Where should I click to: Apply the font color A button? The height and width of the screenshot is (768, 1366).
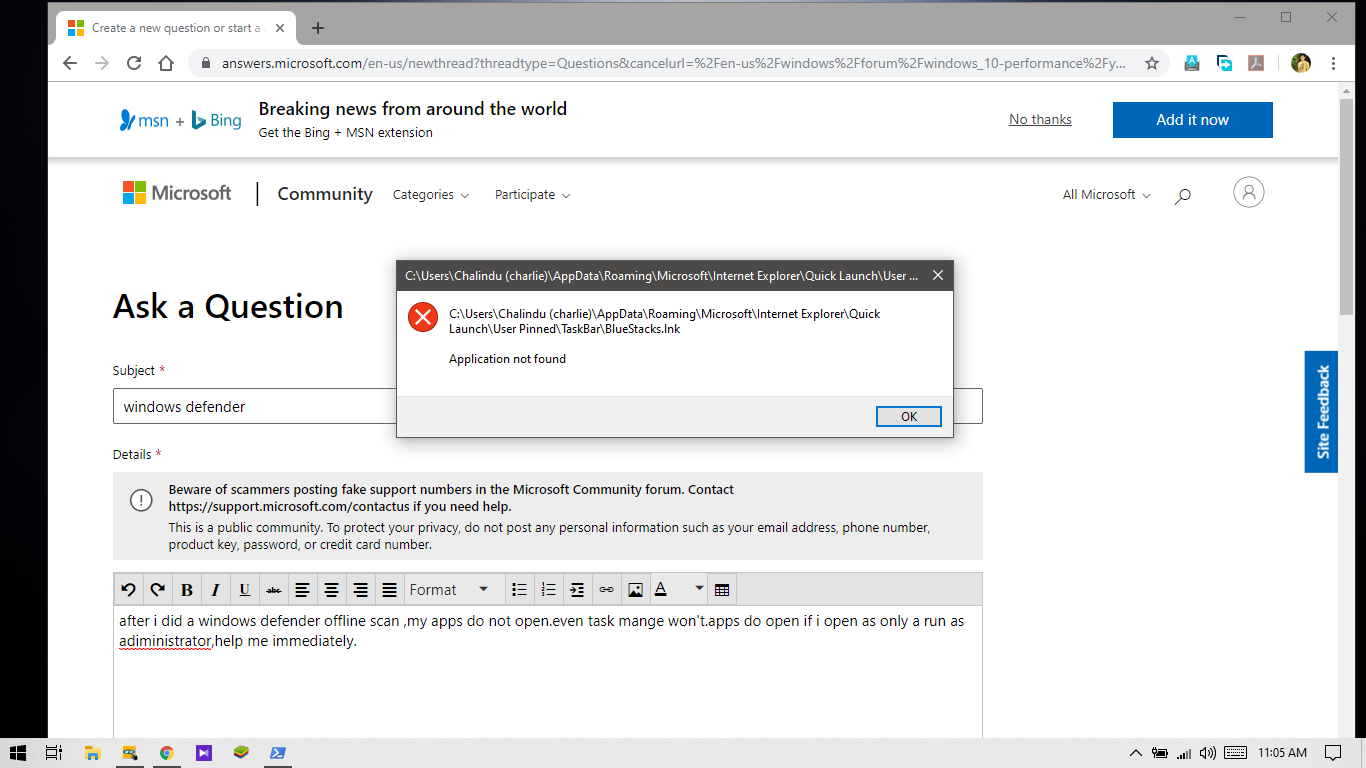point(661,590)
